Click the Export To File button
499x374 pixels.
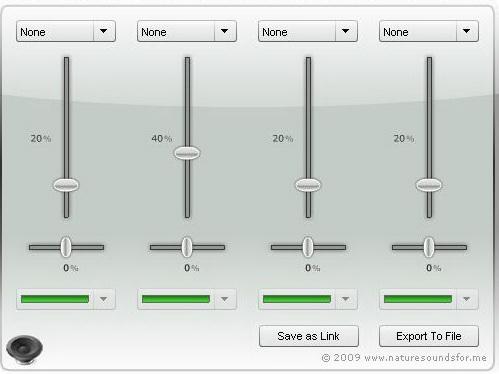coord(429,336)
